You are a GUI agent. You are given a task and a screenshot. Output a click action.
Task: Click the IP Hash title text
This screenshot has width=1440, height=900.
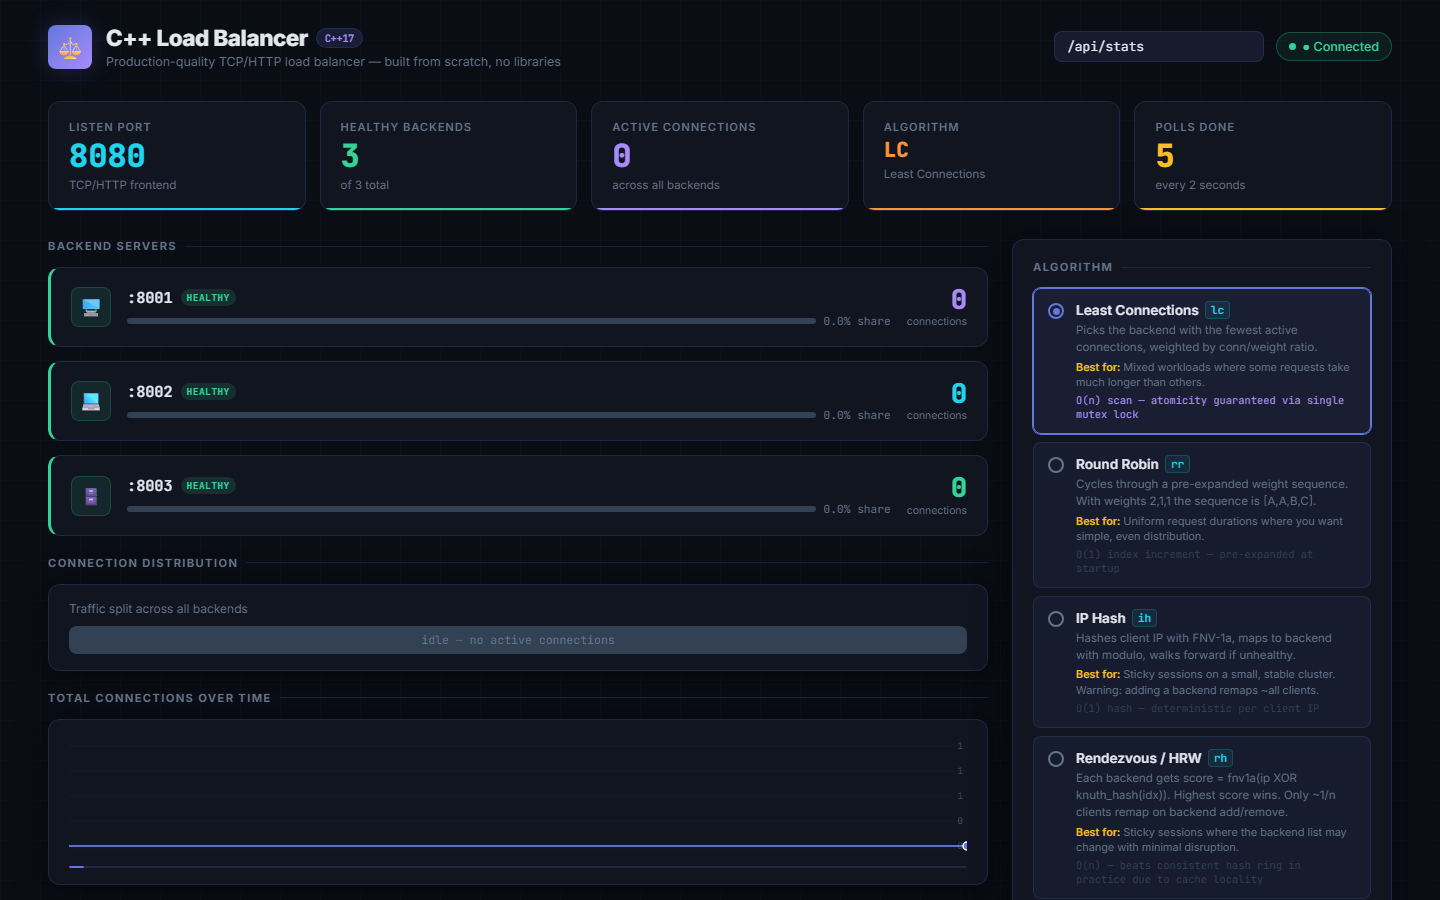[1100, 619]
